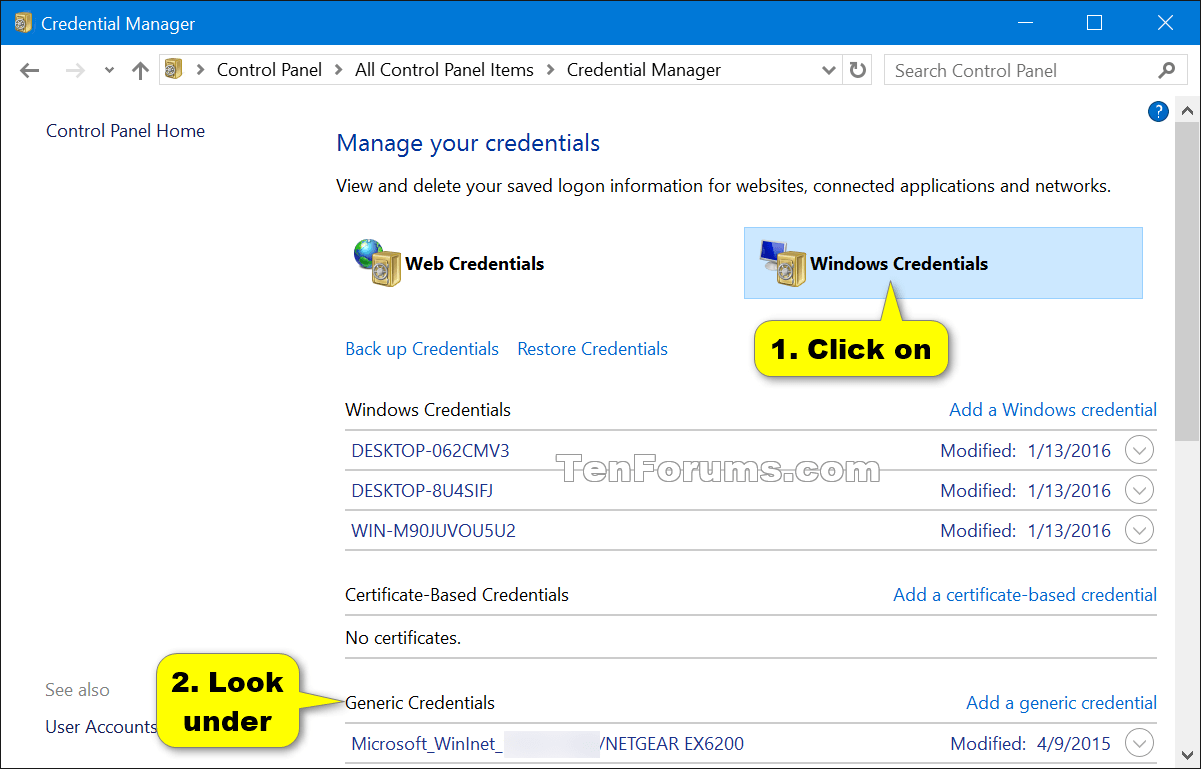Select All Control Panel Items breadcrumb
The image size is (1201, 769).
tap(444, 70)
